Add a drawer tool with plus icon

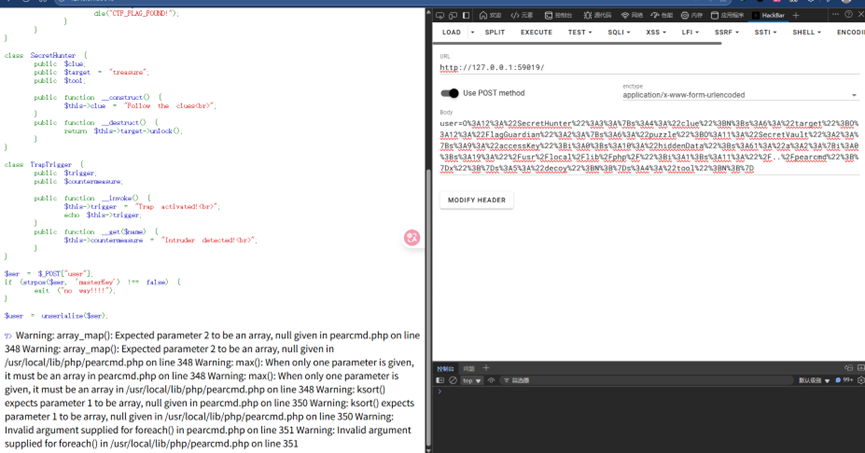(x=486, y=368)
